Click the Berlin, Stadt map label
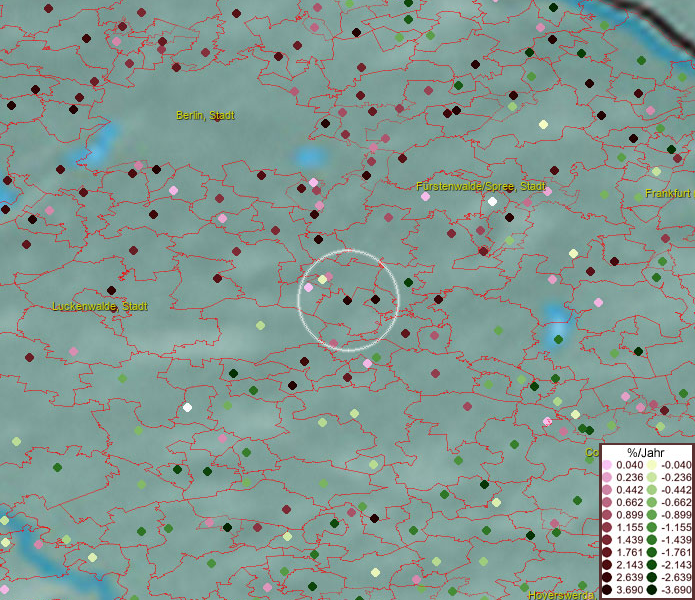This screenshot has height=600, width=695. coord(205,116)
